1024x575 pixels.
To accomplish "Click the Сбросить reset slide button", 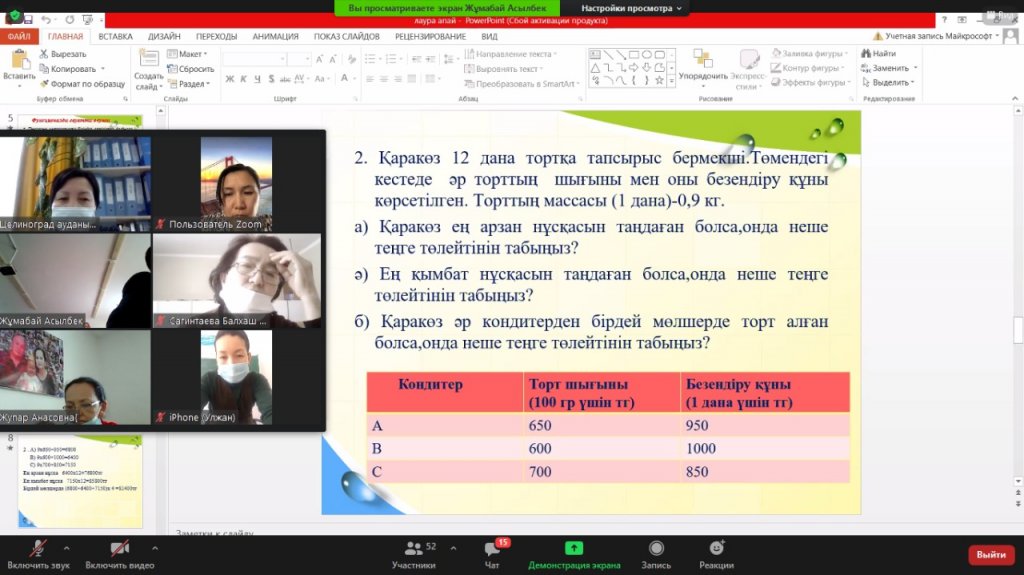I will (191, 69).
